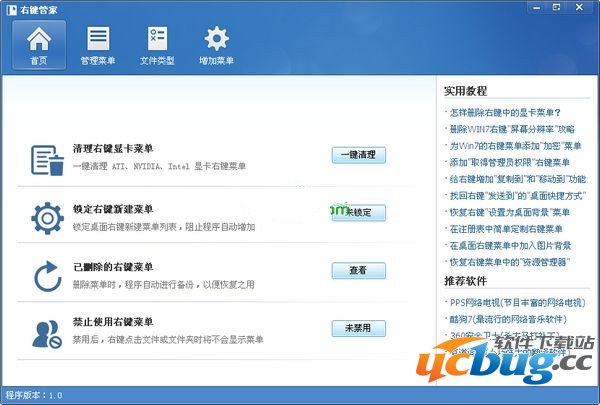Open tutorial 在注册表中简单定制右键菜单
The width and height of the screenshot is (600, 405).
(x=506, y=229)
